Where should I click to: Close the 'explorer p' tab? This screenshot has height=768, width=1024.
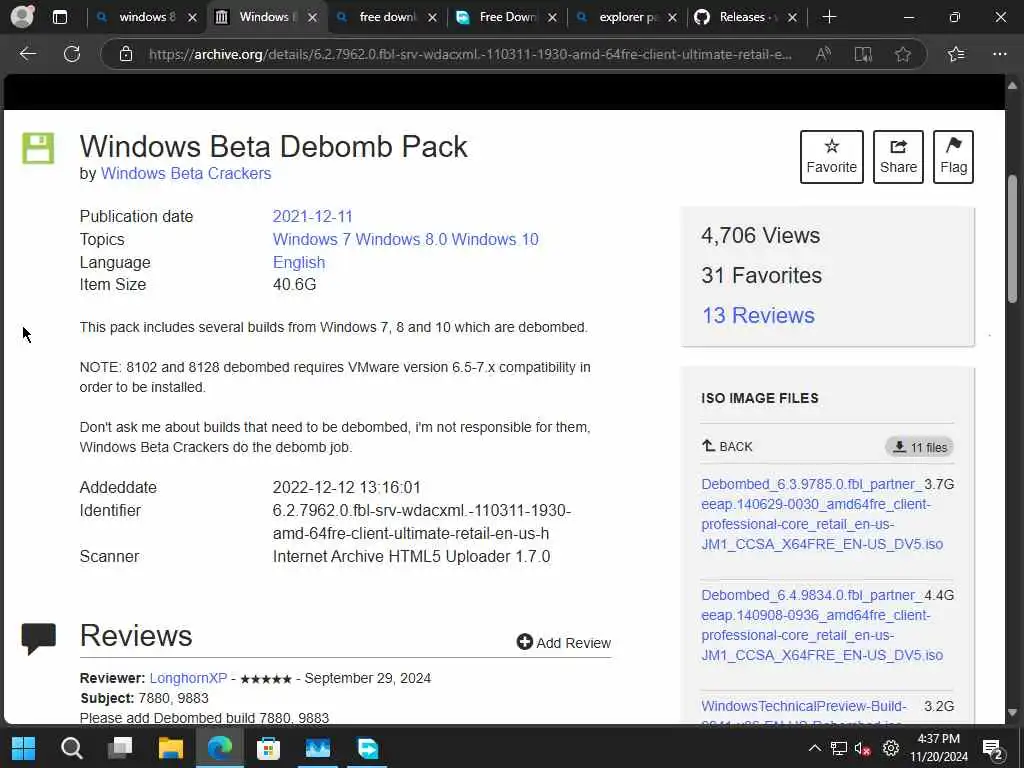pyautogui.click(x=673, y=18)
